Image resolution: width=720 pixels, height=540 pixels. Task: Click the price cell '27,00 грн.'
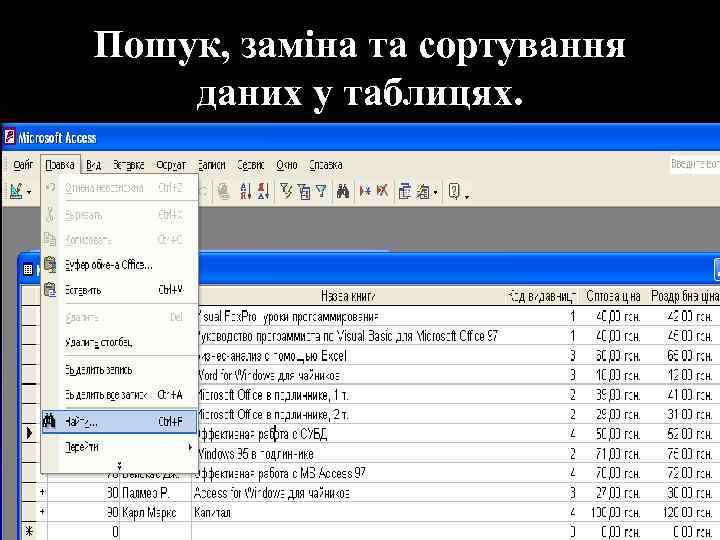(x=613, y=493)
